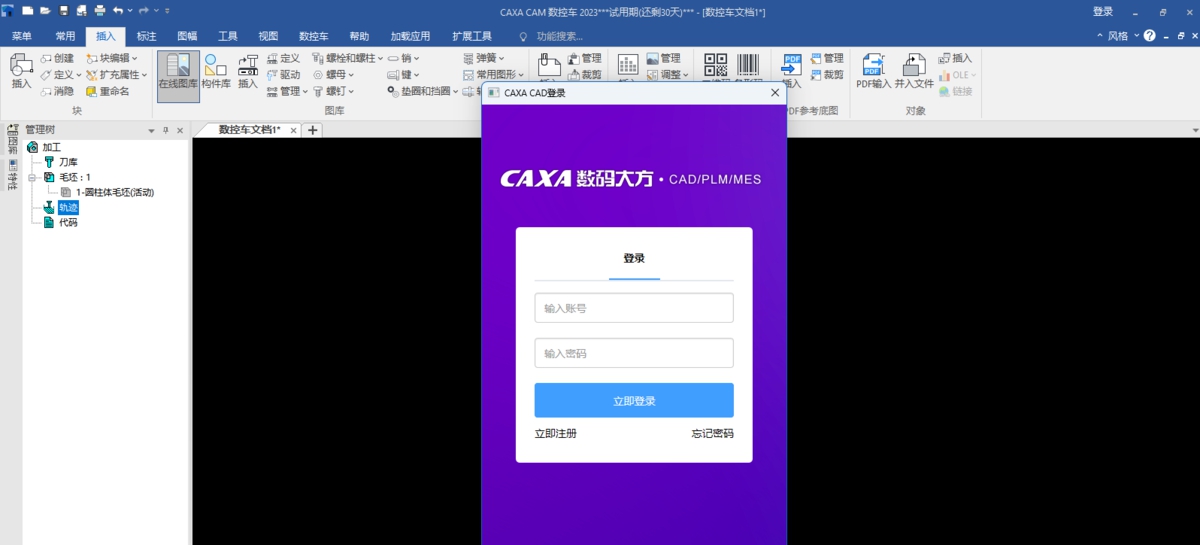Click 登录 in the main title bar
Screen dimensions: 1200x545
(1103, 11)
